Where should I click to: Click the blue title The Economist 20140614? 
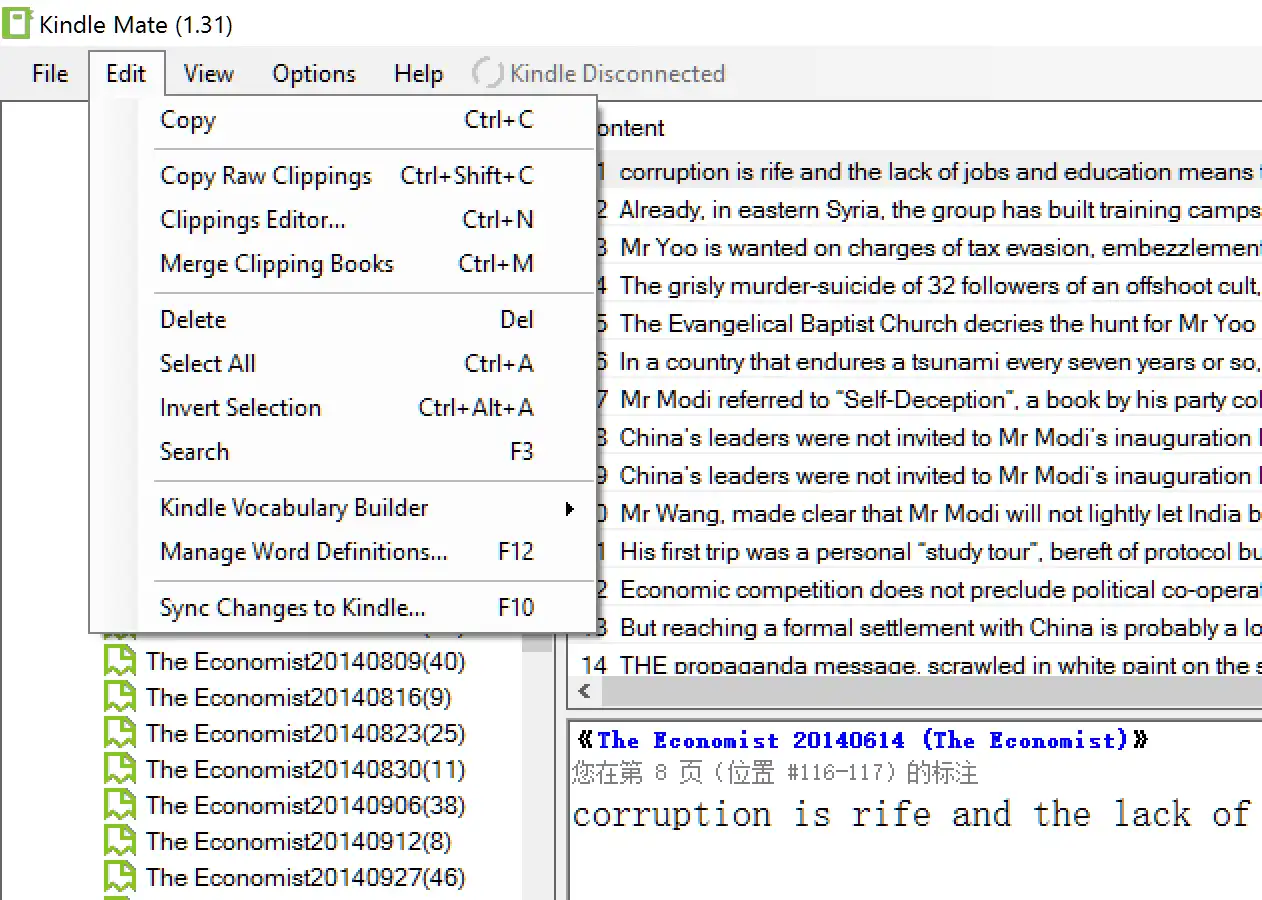click(x=863, y=741)
